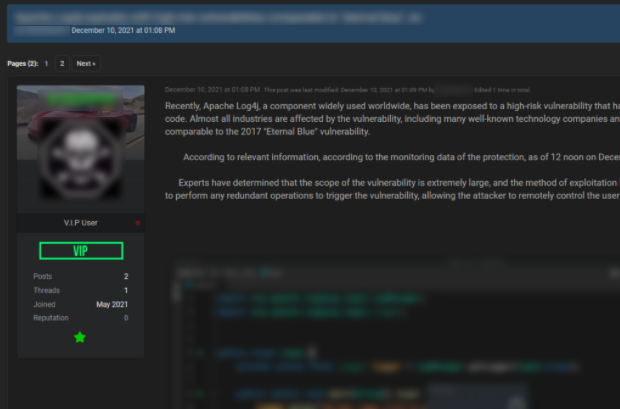
Task: Click the green reputation star
Action: click(80, 337)
